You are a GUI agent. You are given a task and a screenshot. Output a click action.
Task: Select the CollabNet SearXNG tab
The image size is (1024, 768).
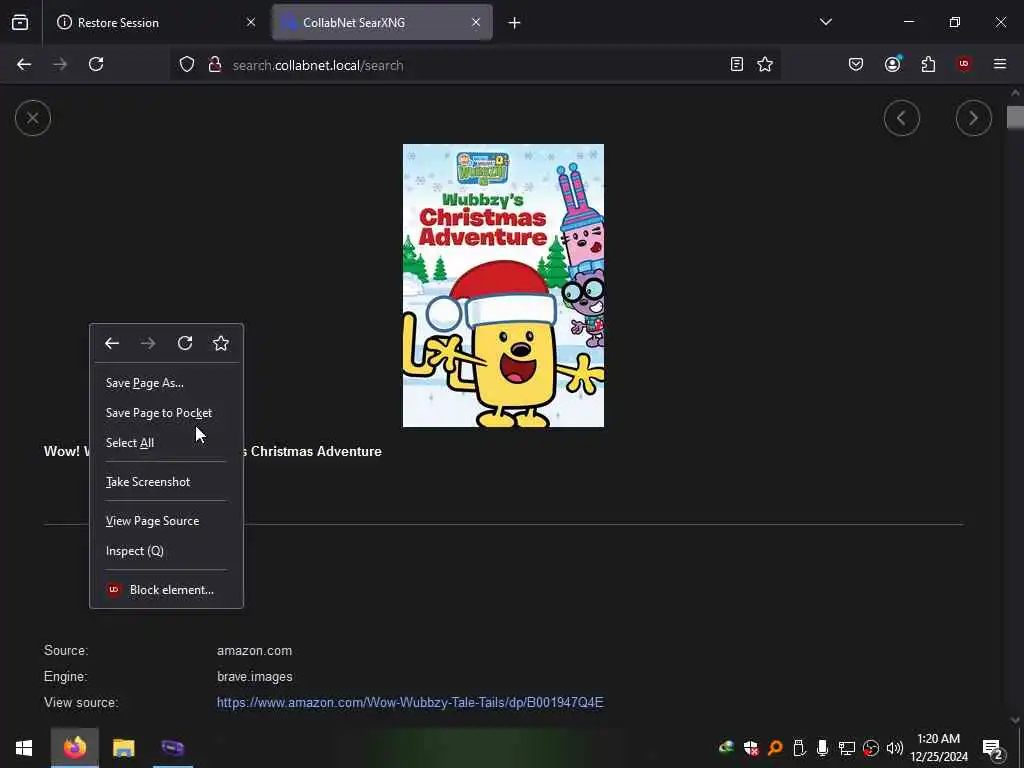pos(382,22)
